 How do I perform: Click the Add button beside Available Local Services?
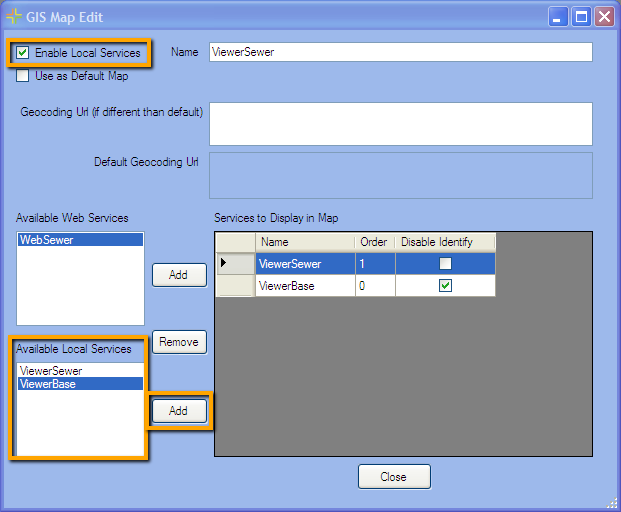click(x=179, y=411)
